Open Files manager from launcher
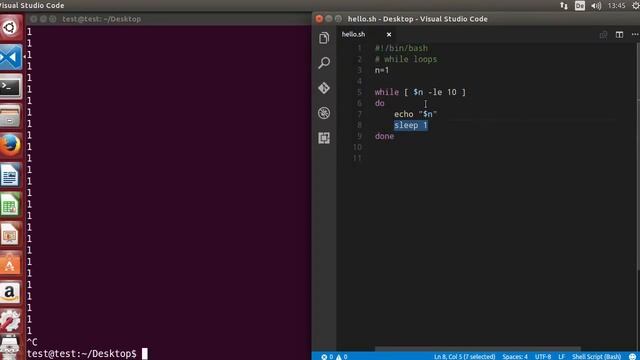Screen dimensions: 640x360 [x=11, y=116]
